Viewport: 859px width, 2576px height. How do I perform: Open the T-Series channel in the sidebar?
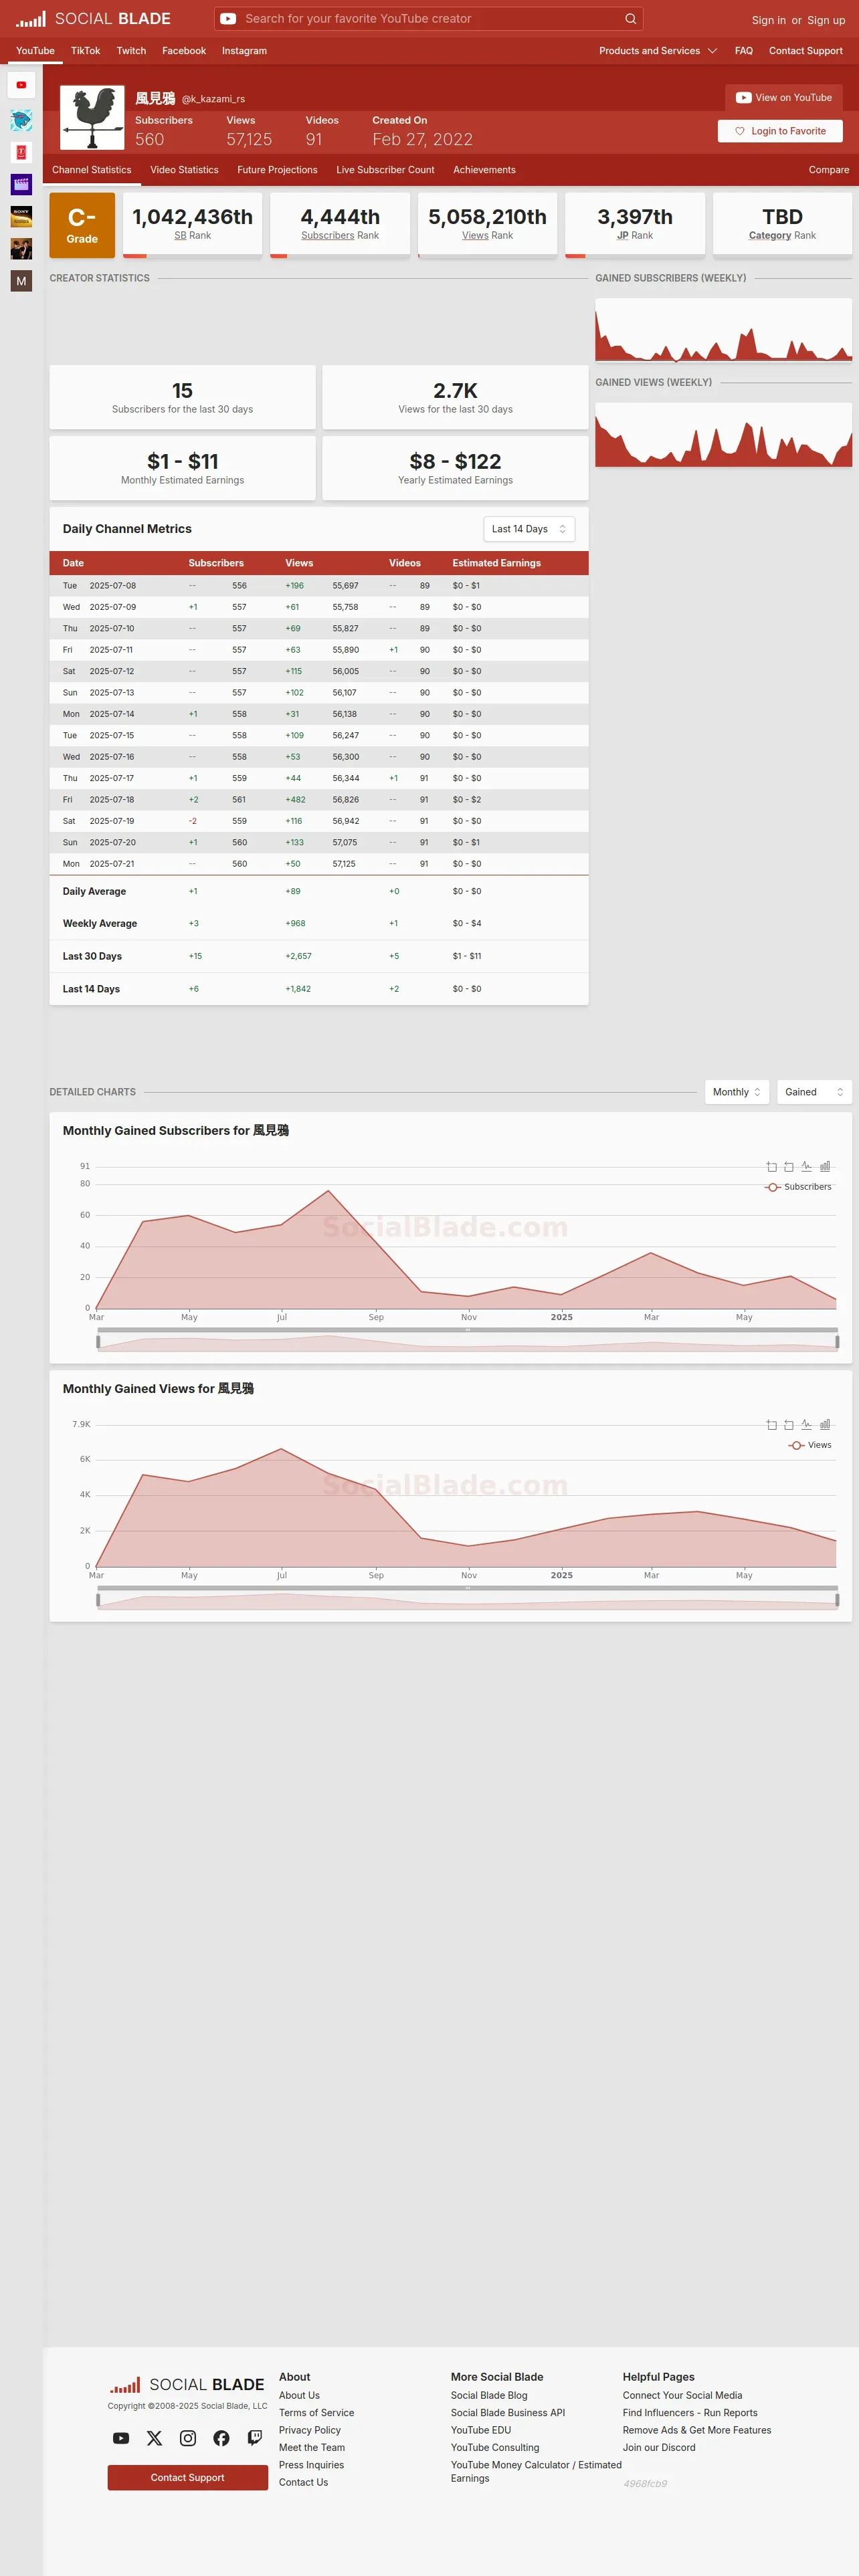[x=21, y=153]
